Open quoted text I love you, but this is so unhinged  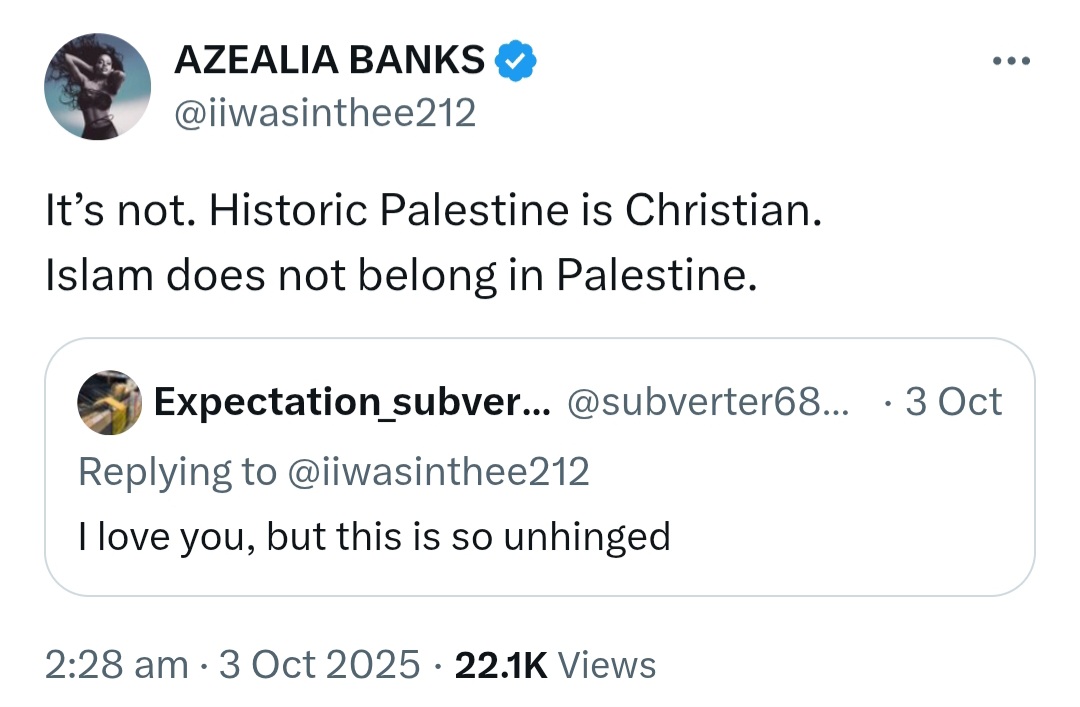pyautogui.click(x=374, y=537)
